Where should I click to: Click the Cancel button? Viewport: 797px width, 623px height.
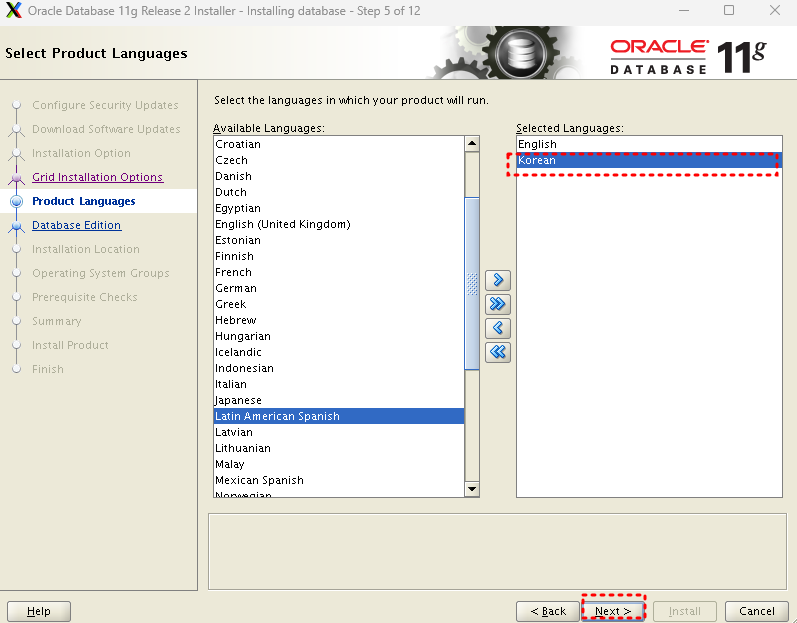tap(756, 611)
